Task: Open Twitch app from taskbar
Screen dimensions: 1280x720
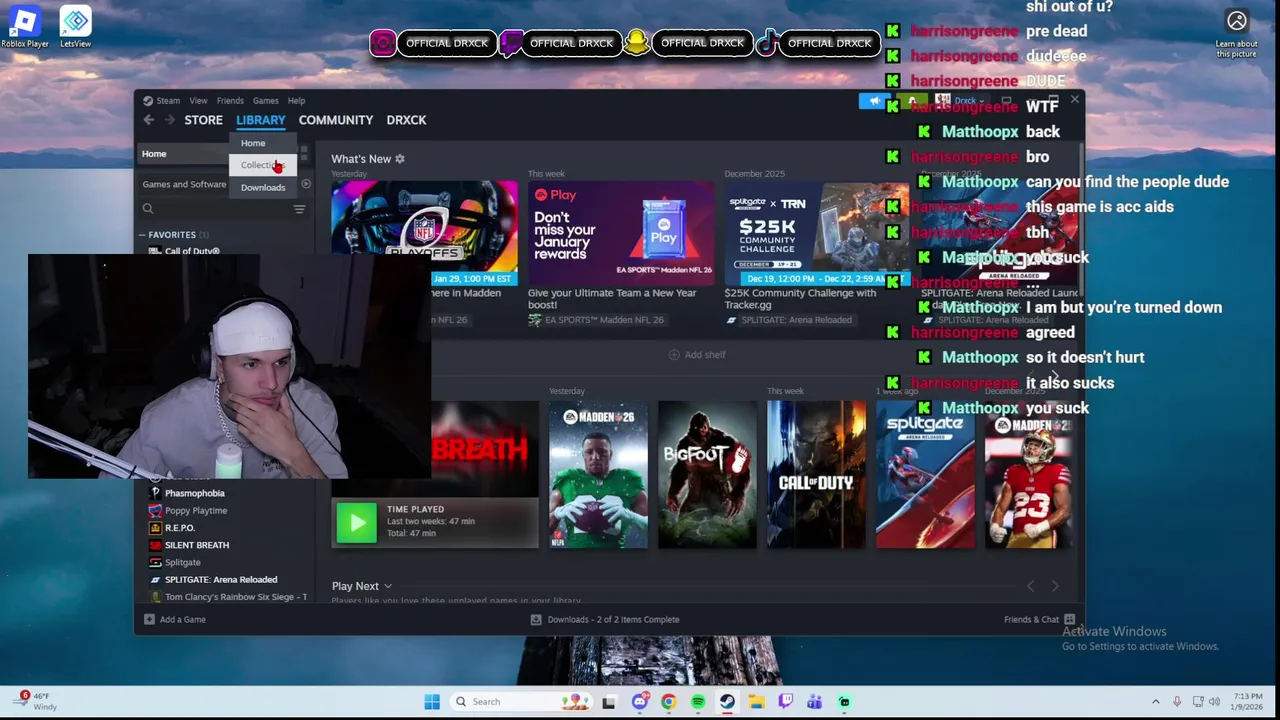Action: tap(785, 702)
